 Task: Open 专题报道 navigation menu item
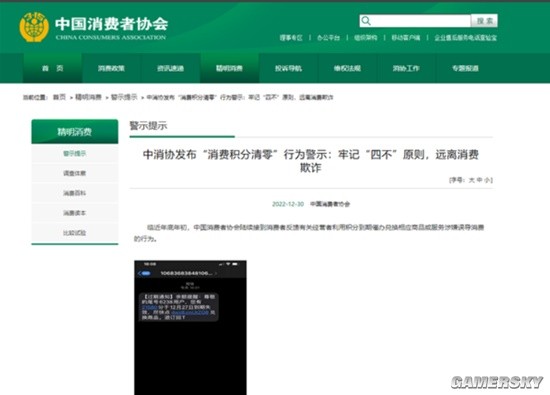pyautogui.click(x=465, y=68)
